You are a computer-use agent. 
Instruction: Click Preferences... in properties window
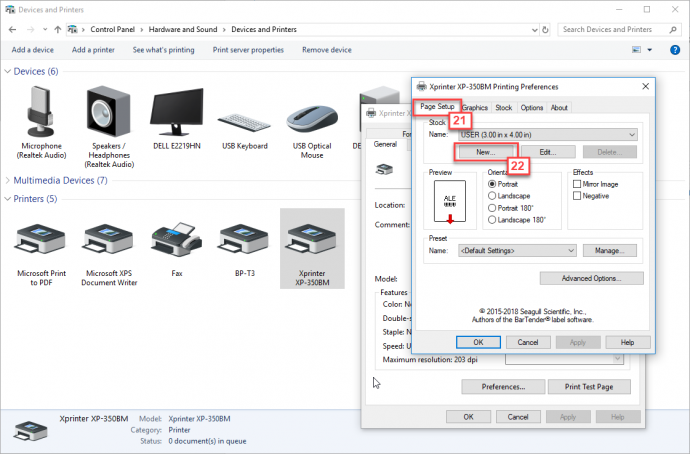(503, 387)
